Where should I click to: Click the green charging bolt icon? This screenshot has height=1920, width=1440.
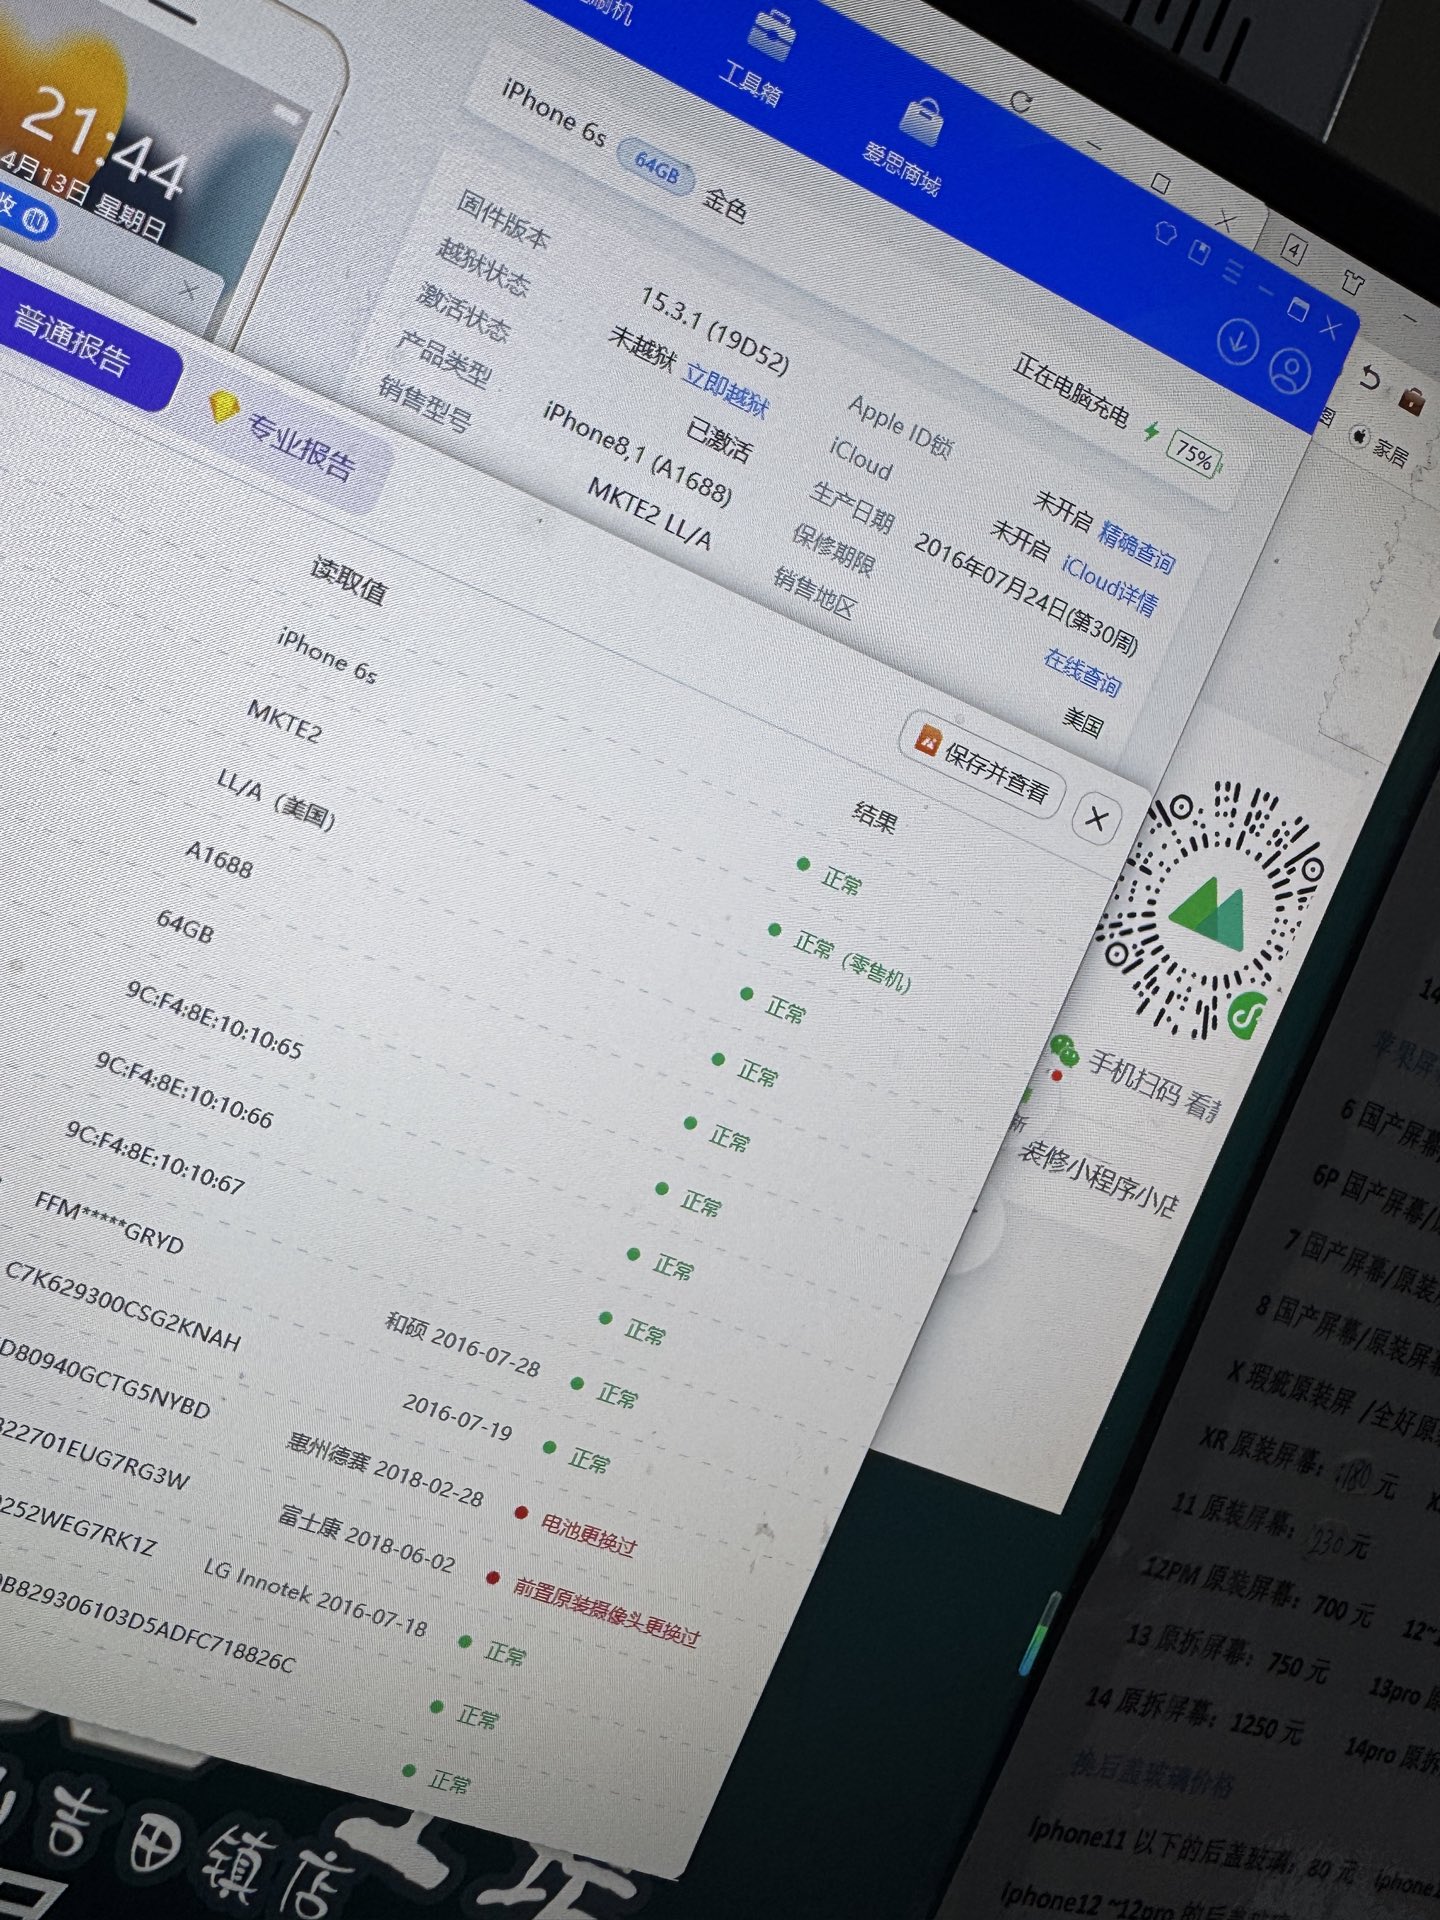1152,431
